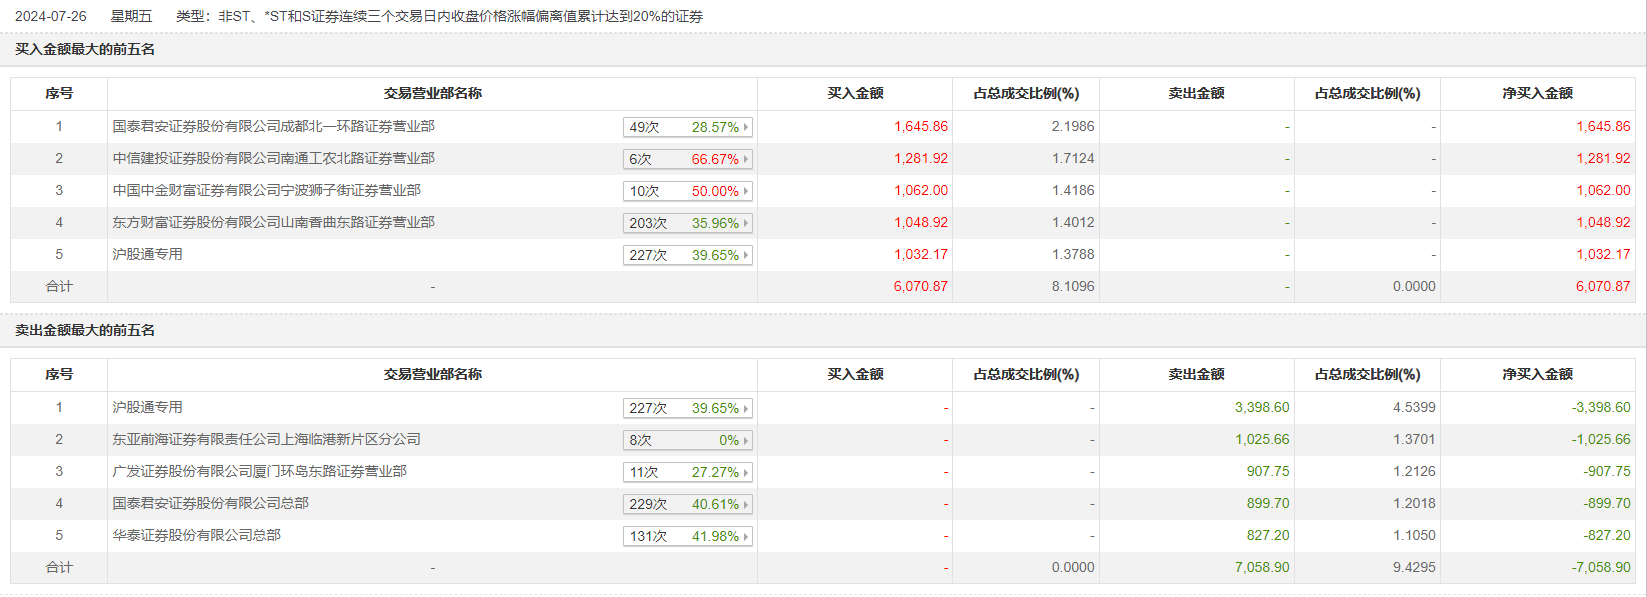Expand the 10次 50.00% stats box
1647x597 pixels.
(687, 191)
